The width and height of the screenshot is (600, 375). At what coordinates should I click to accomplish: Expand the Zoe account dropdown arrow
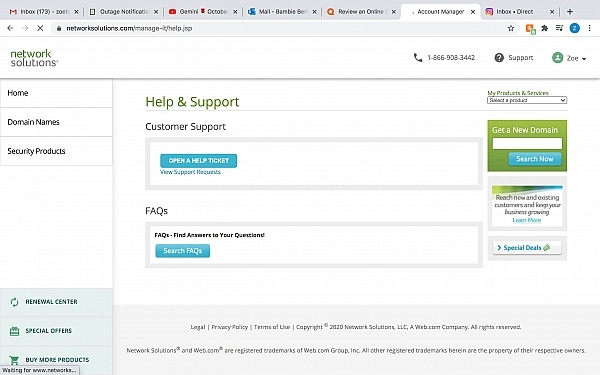pyautogui.click(x=584, y=59)
